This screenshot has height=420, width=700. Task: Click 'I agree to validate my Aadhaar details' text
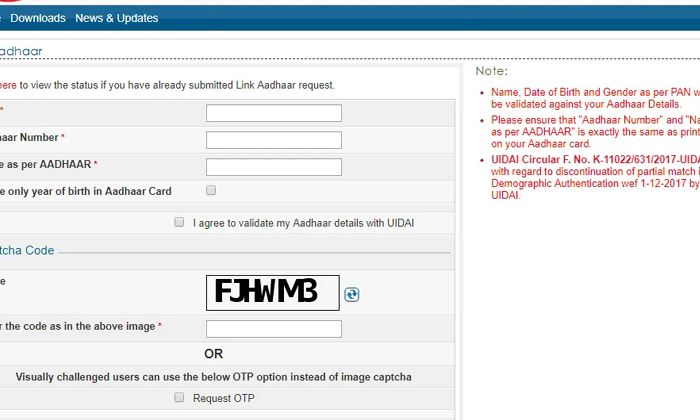pos(304,223)
